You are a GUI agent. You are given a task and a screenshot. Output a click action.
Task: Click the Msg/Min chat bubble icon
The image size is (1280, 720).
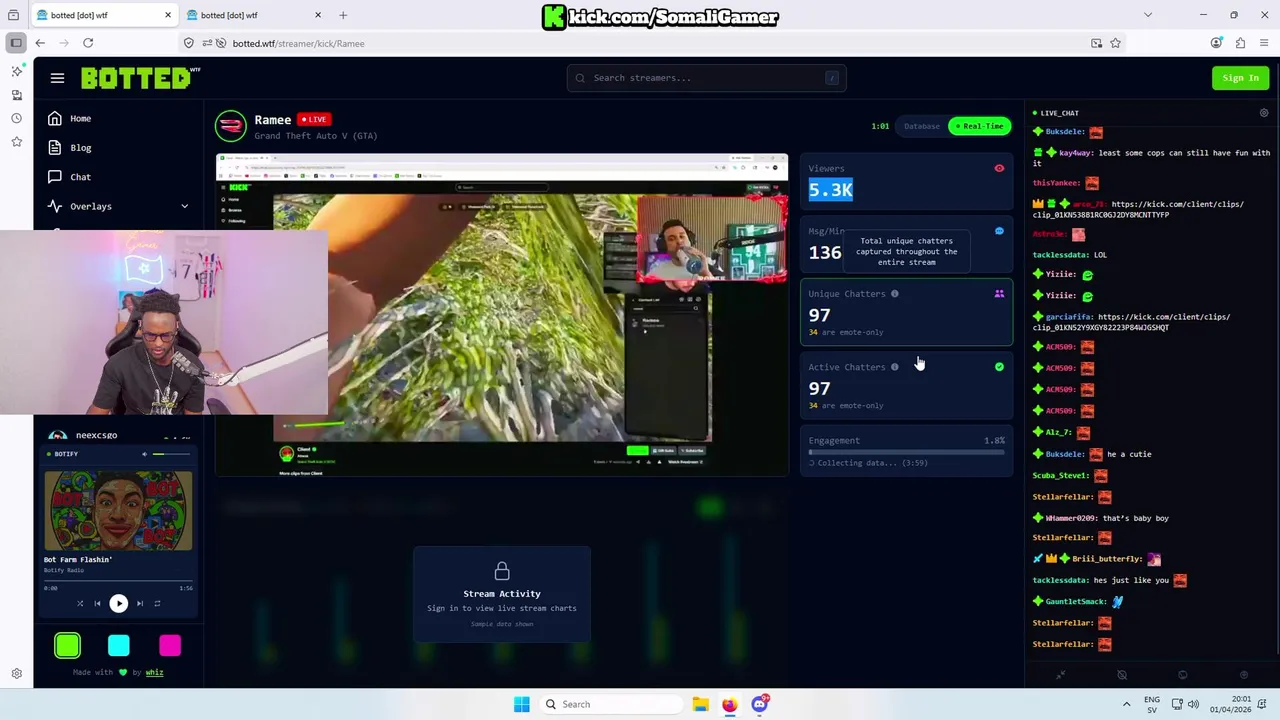[999, 231]
